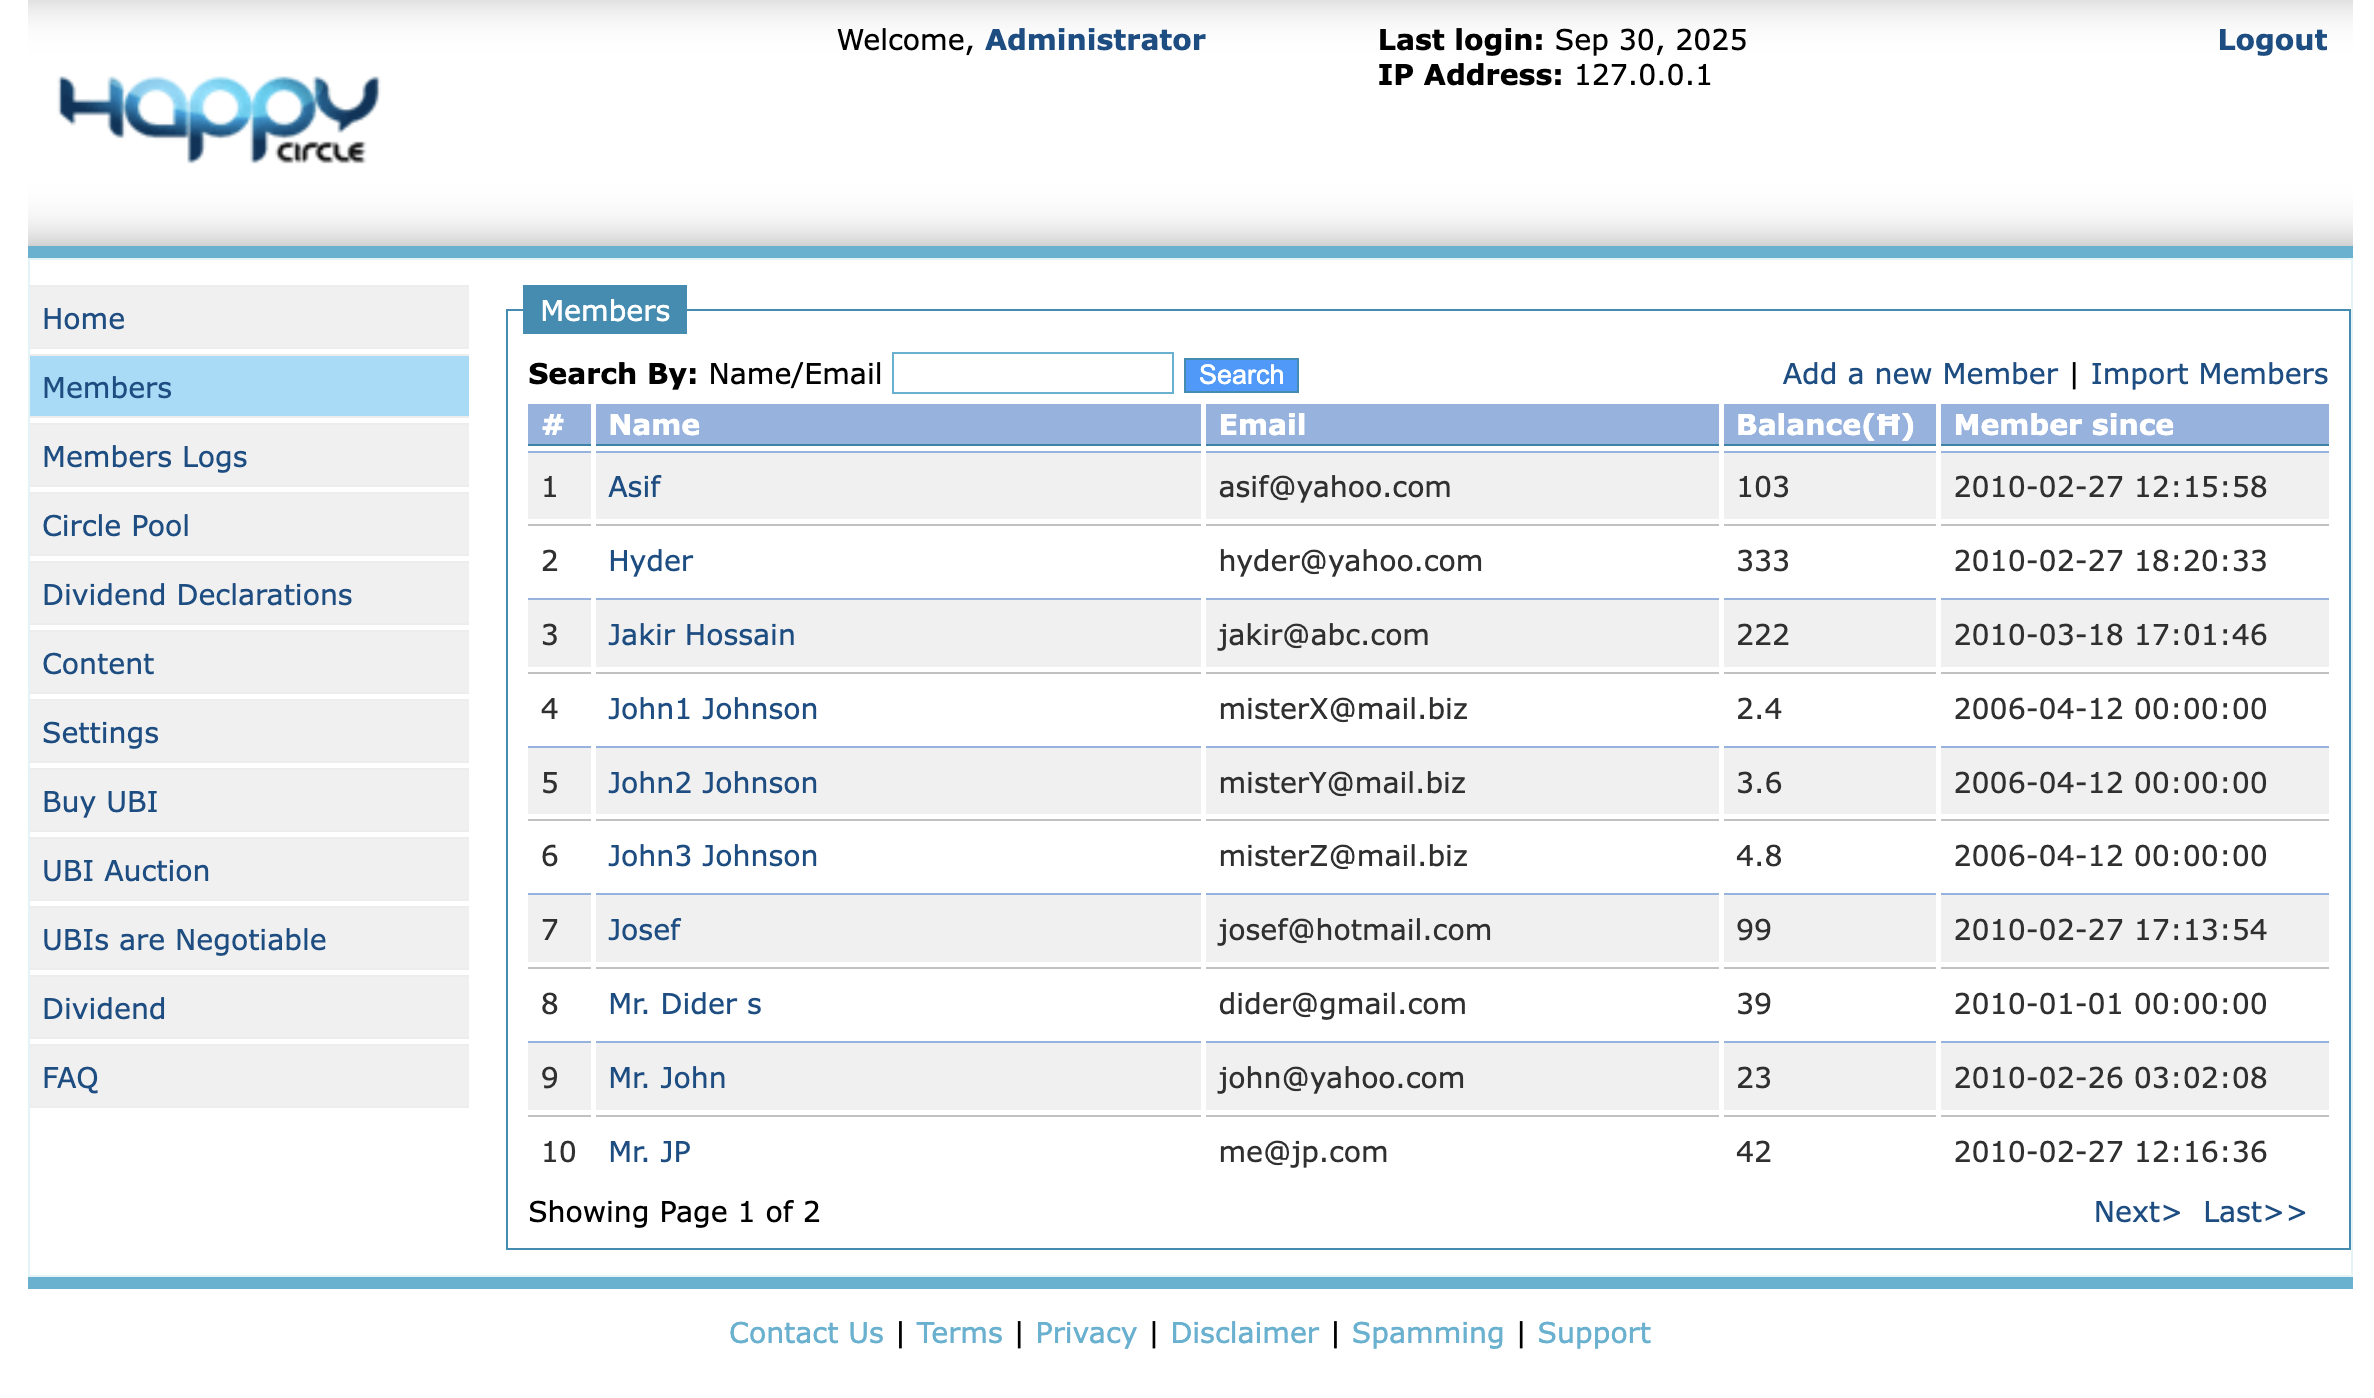Go to Circle Pool page
2374x1398 pixels.
(x=249, y=526)
